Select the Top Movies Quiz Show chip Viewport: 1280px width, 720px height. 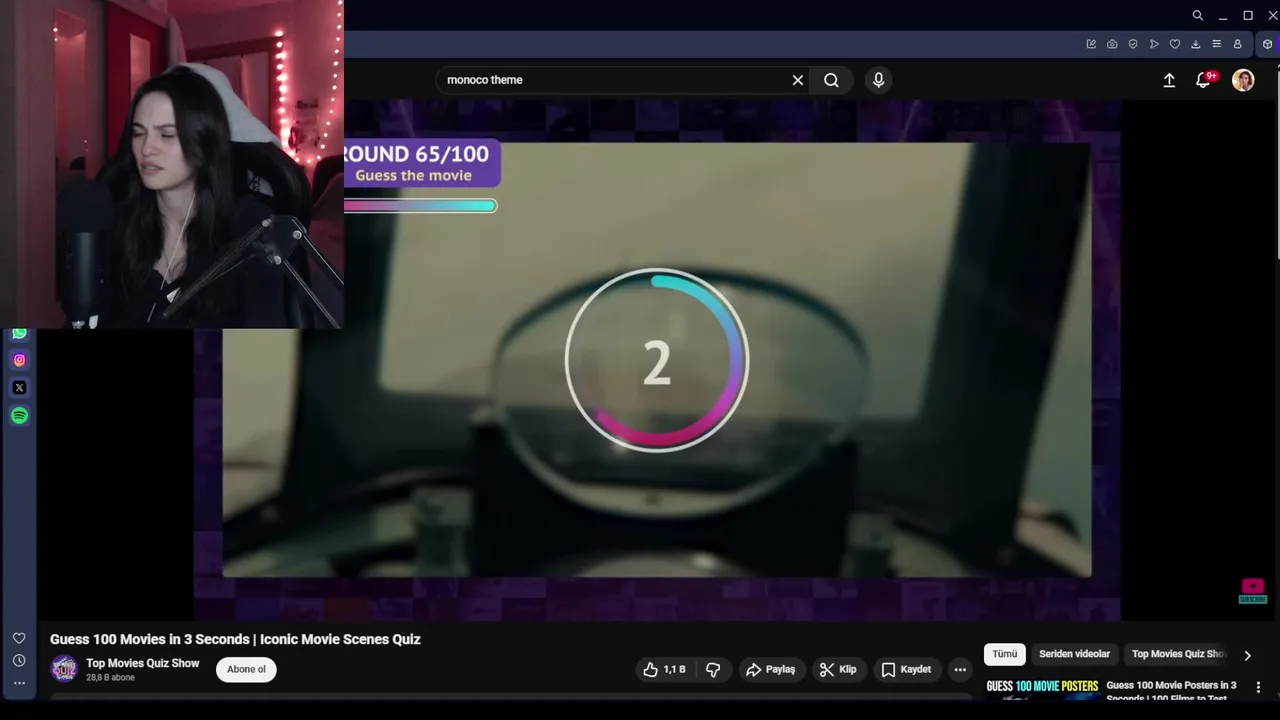1178,654
